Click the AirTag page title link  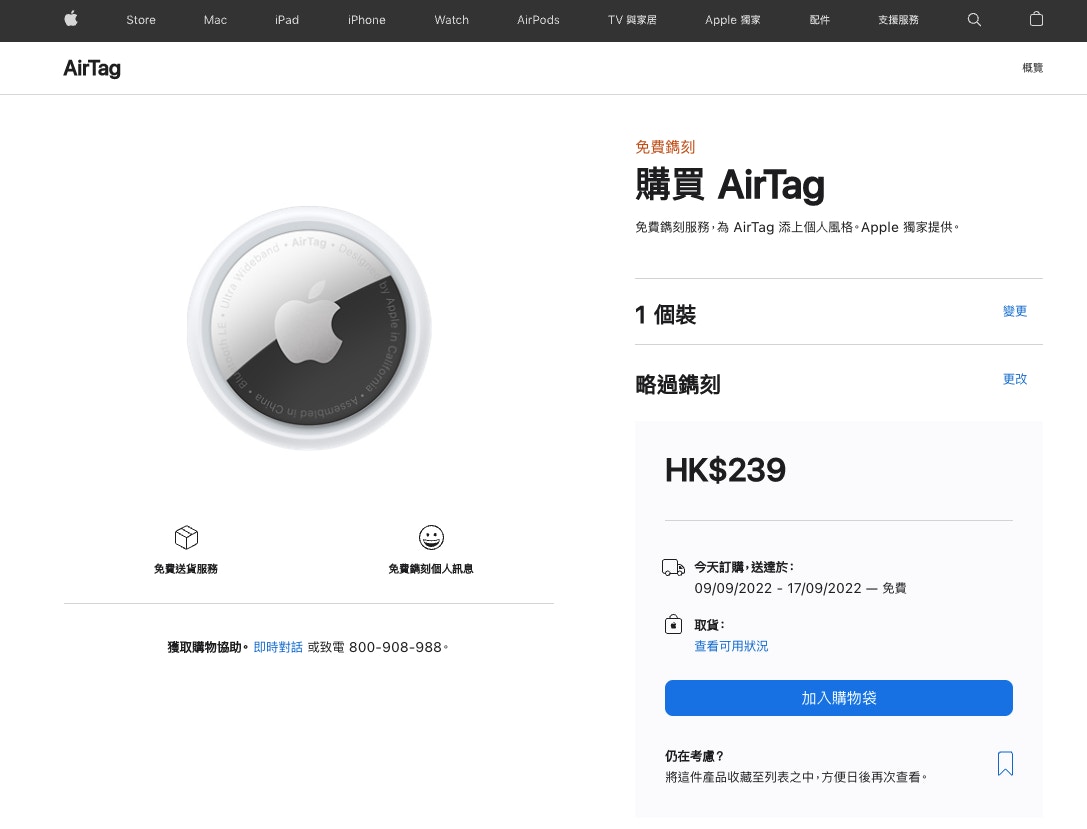click(92, 68)
